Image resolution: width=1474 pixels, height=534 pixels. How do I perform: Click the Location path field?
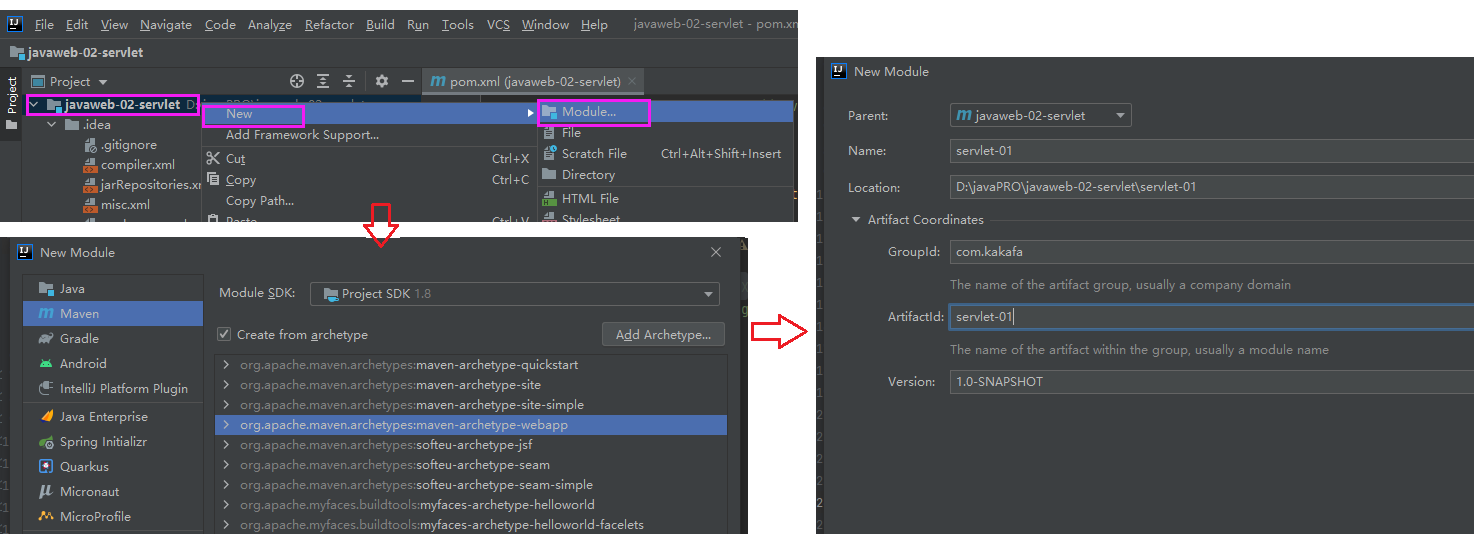(x=1212, y=186)
